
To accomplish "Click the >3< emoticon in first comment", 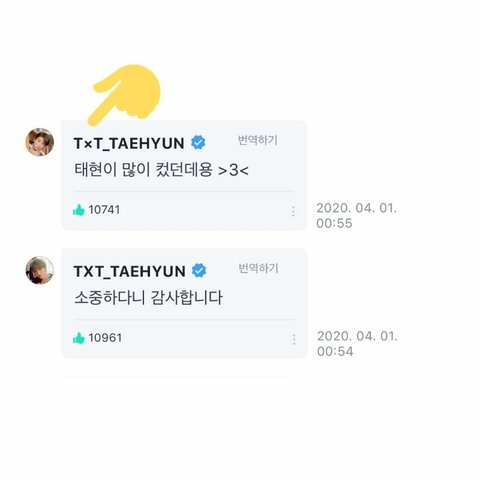I will point(233,170).
